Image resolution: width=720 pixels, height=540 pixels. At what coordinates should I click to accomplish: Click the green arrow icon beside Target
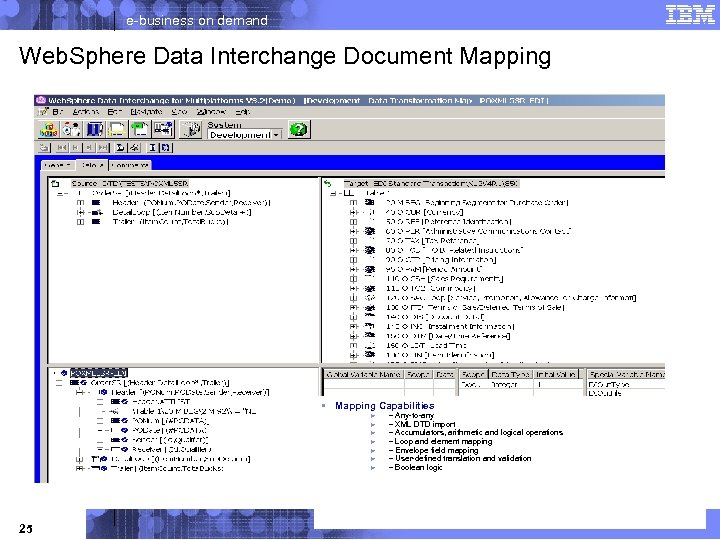(x=327, y=184)
